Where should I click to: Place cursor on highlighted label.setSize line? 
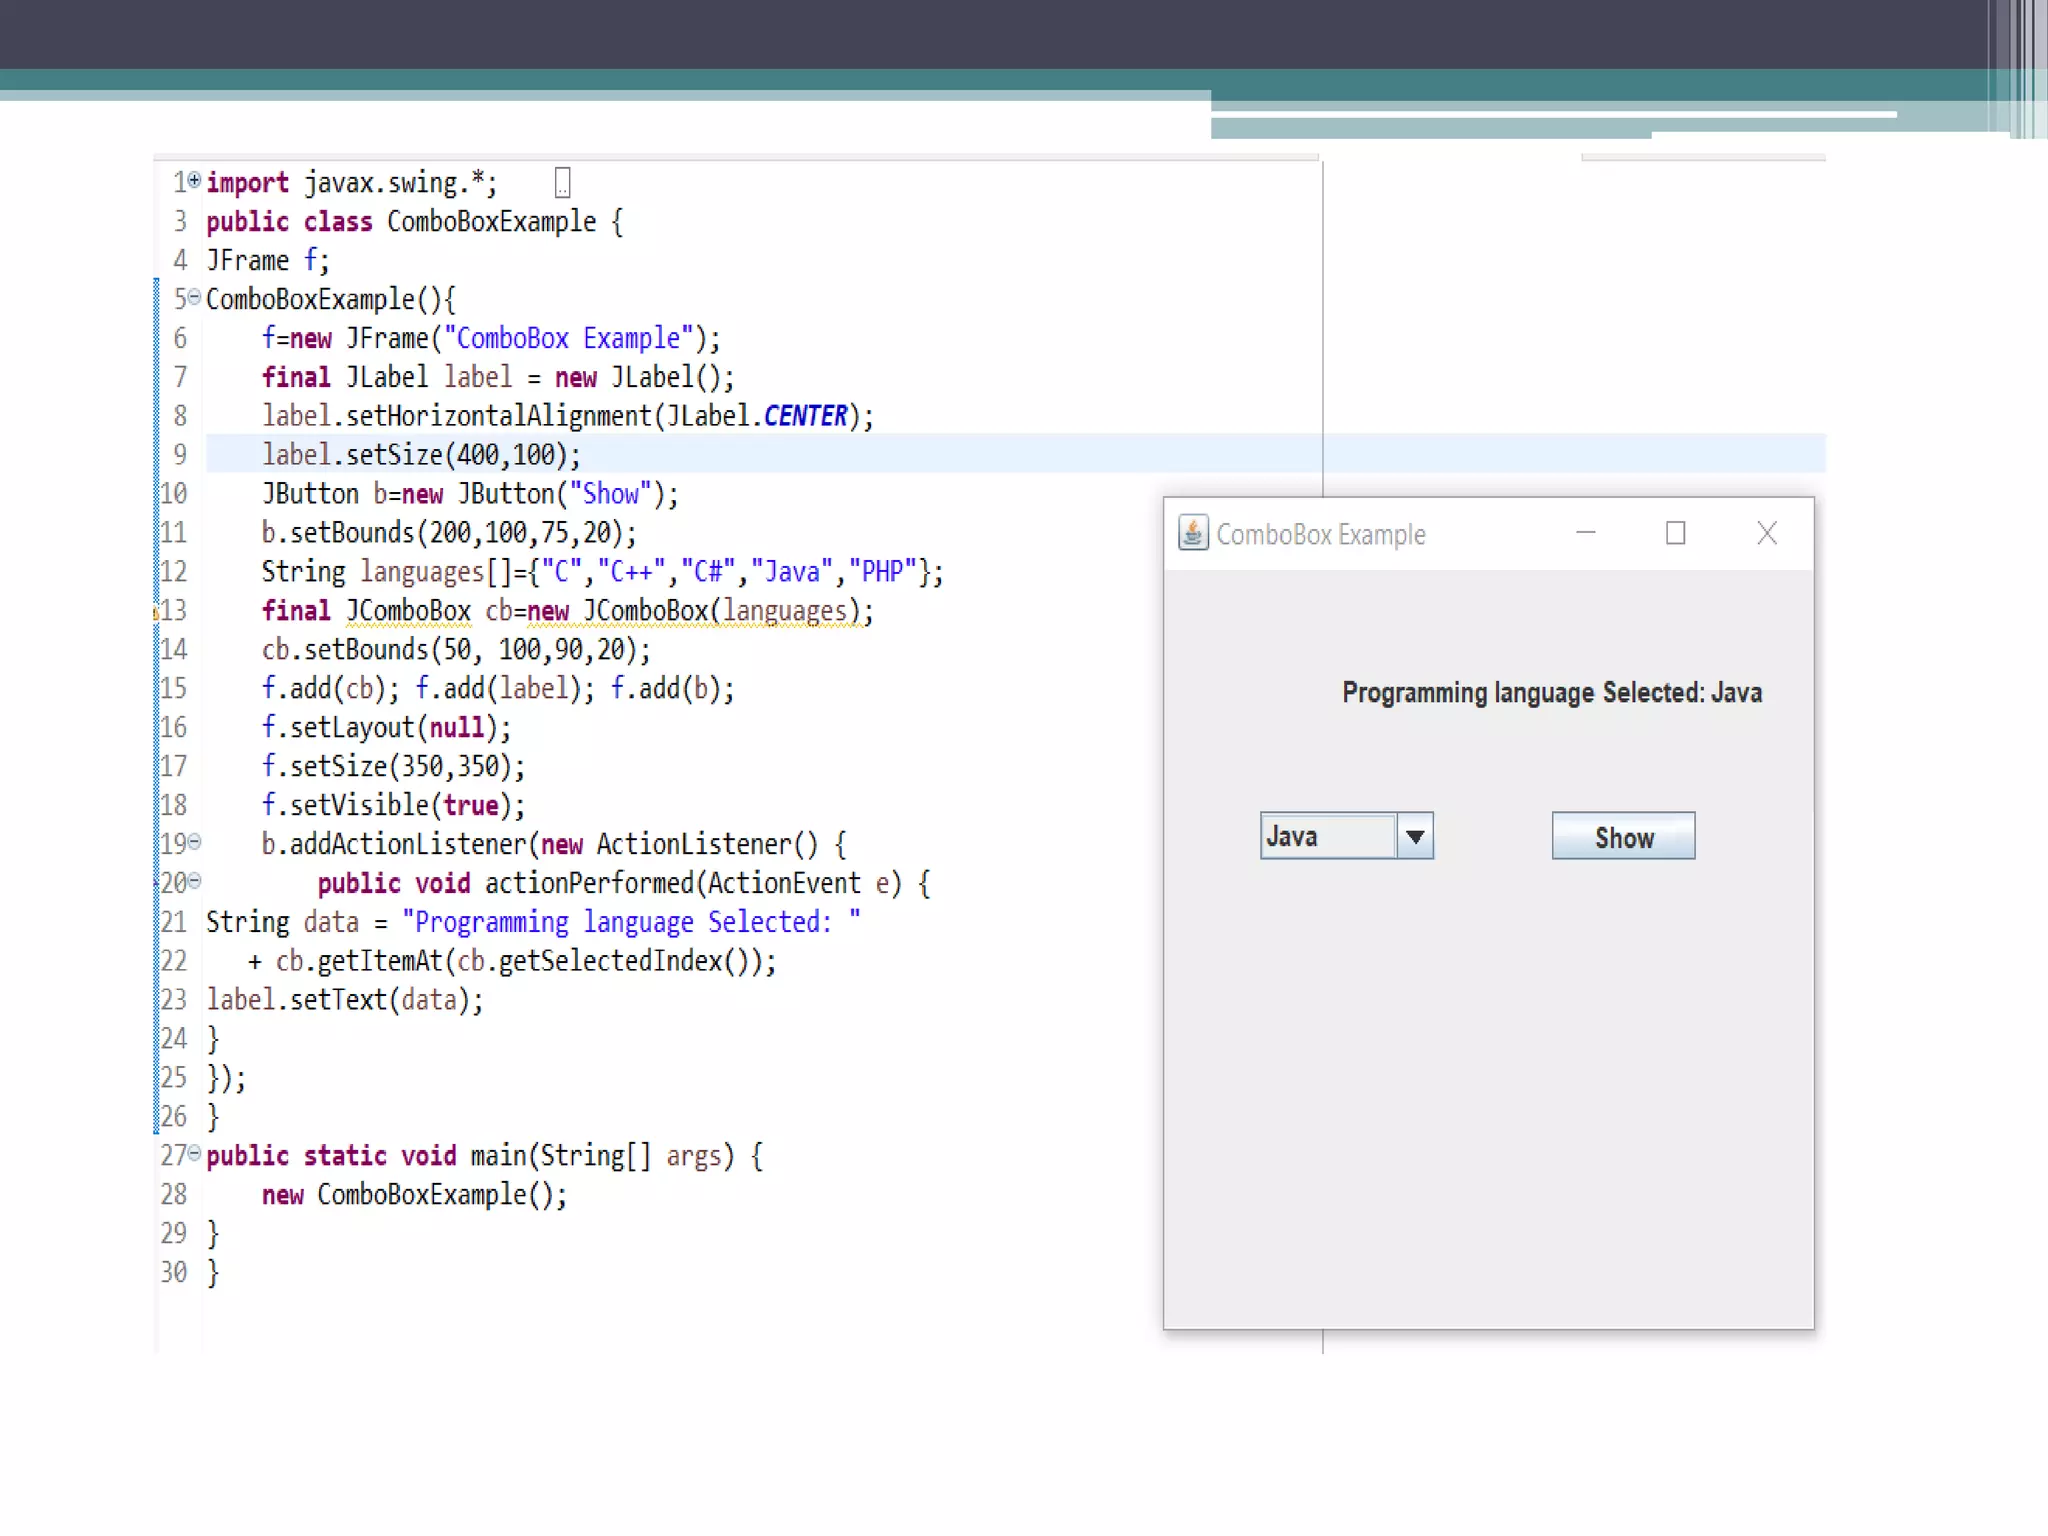[x=420, y=455]
